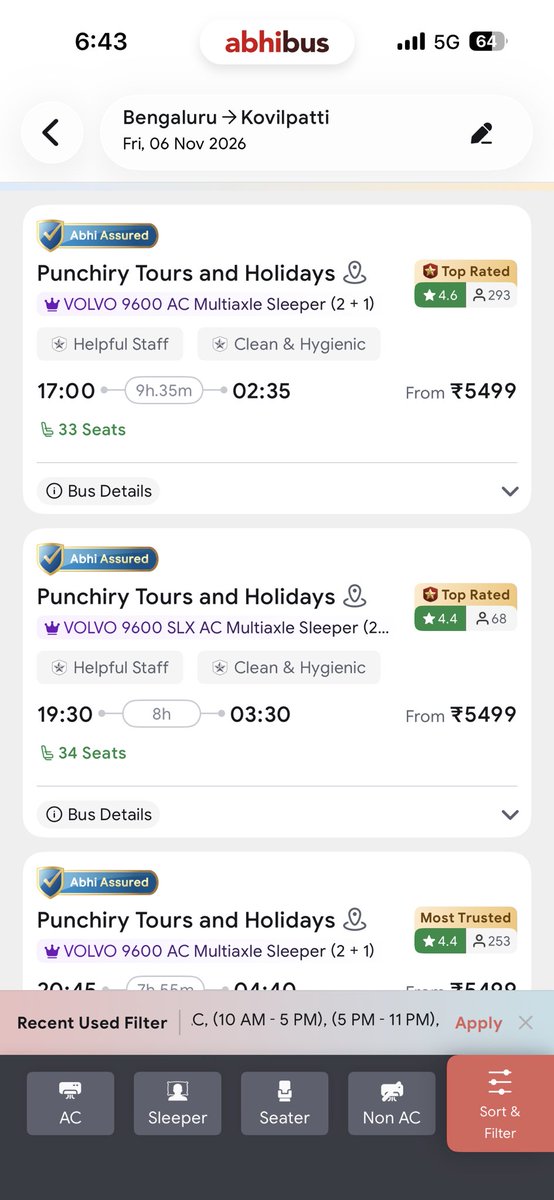Tap the Abhi Assured badge on first bus
The width and height of the screenshot is (554, 1200).
click(98, 236)
